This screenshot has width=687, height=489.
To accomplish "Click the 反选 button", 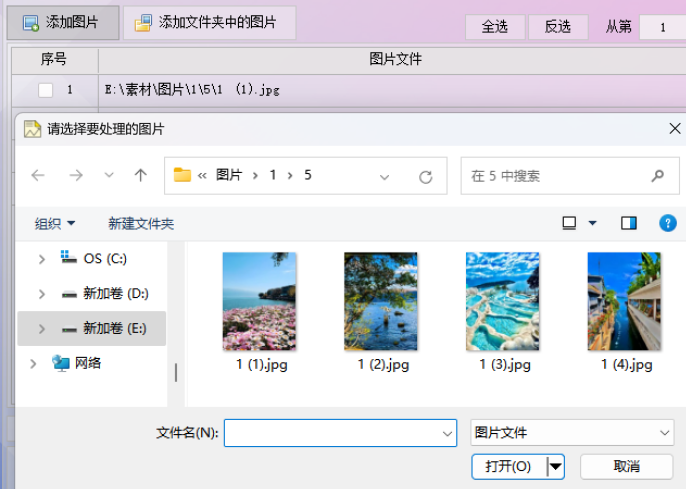I will pyautogui.click(x=558, y=27).
